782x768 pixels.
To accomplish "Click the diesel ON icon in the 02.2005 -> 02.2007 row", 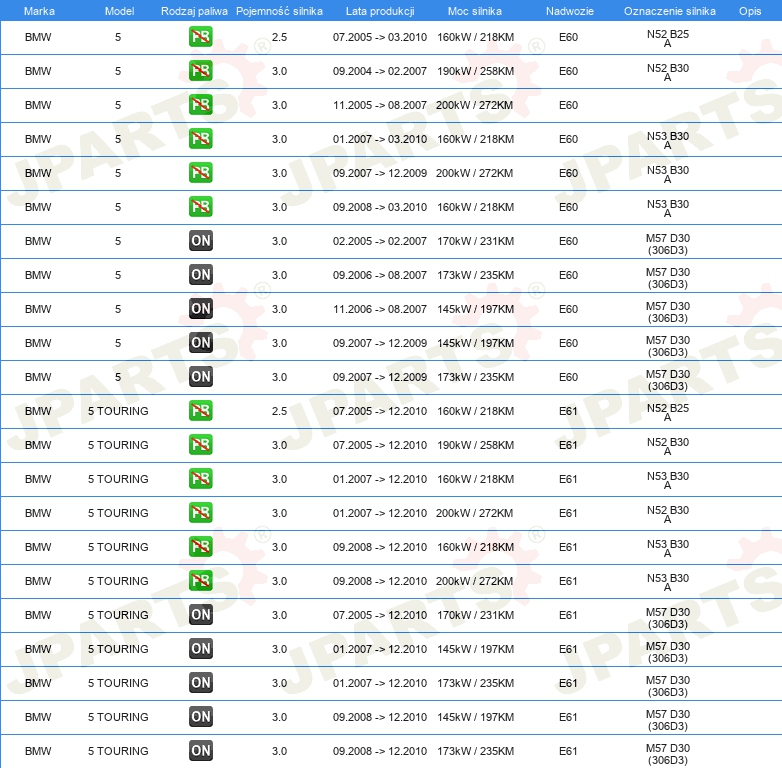I will tap(200, 240).
